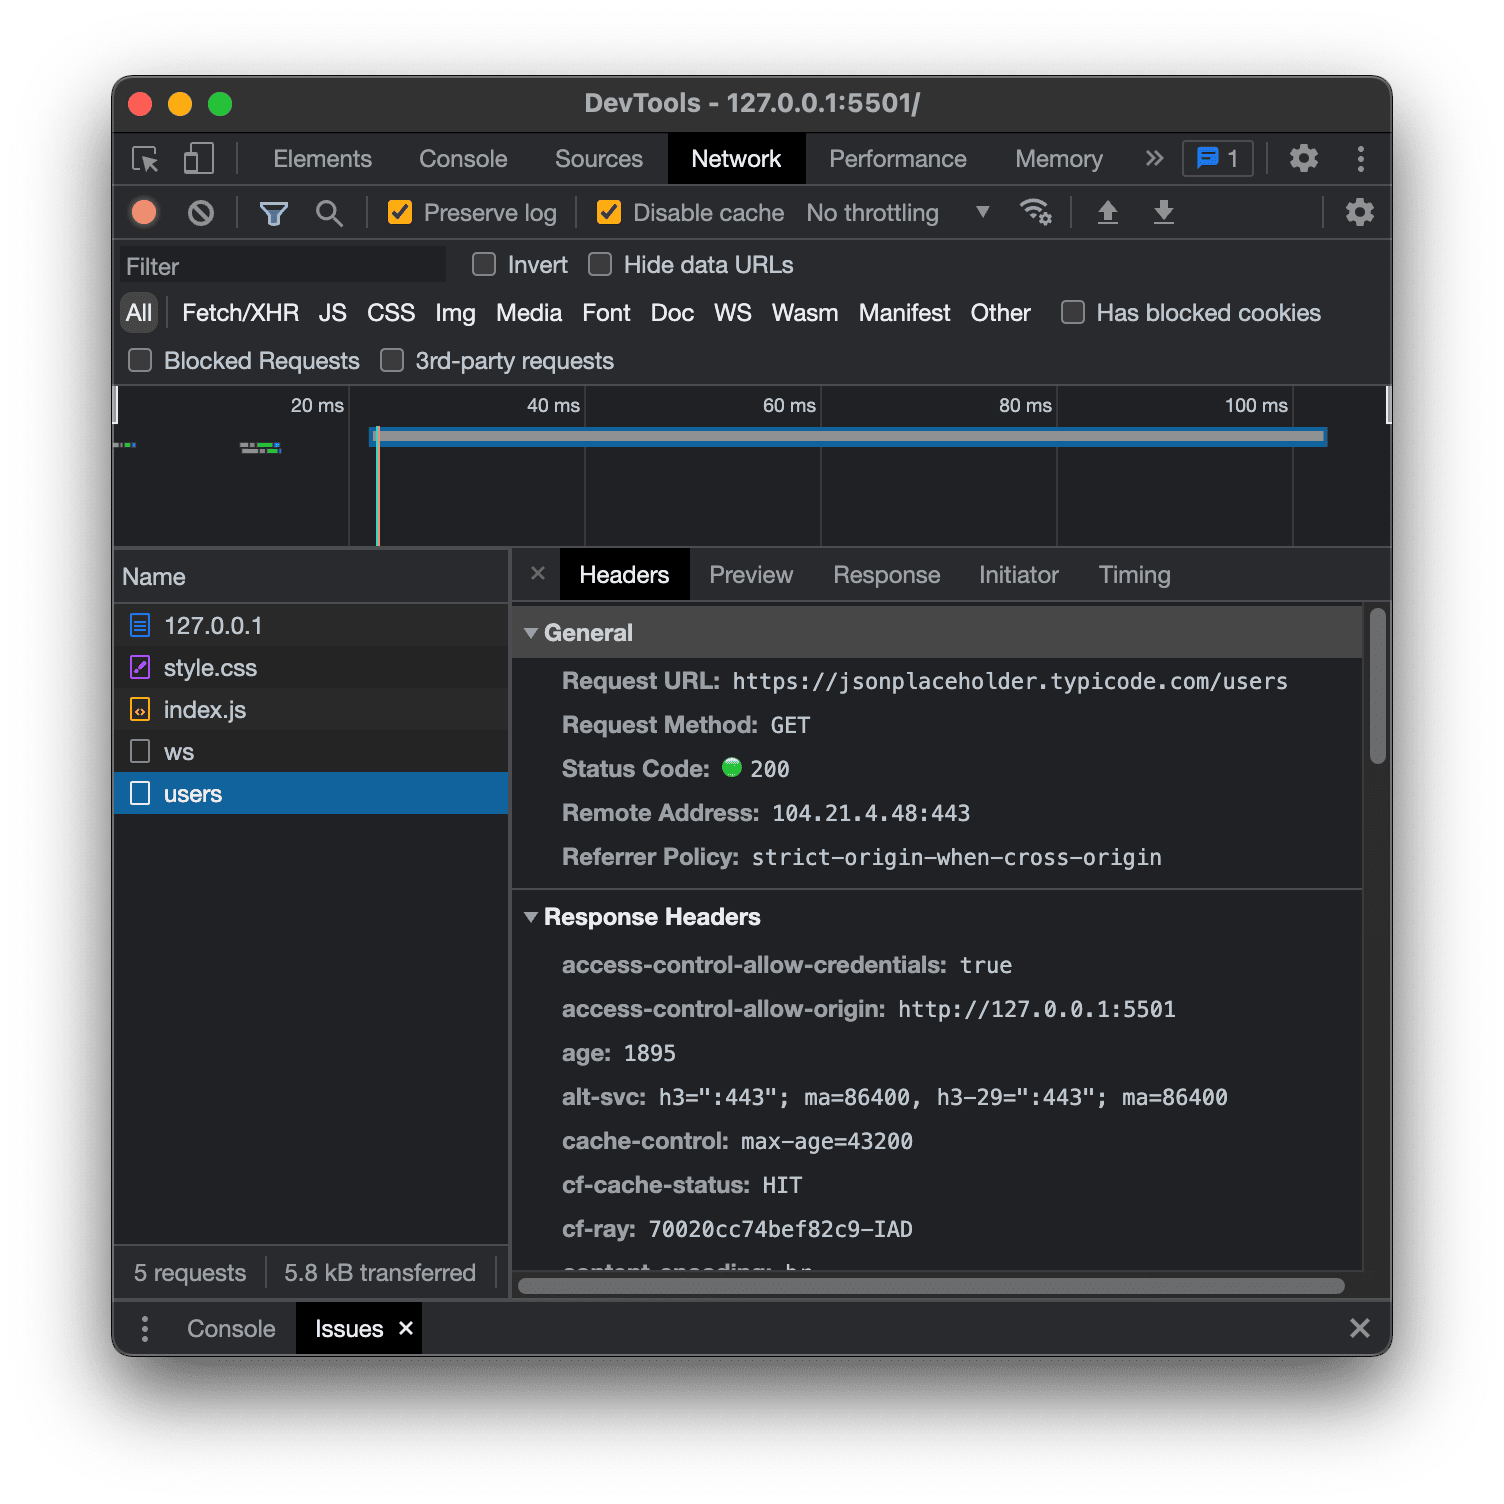Click the Filter text field

pyautogui.click(x=283, y=266)
